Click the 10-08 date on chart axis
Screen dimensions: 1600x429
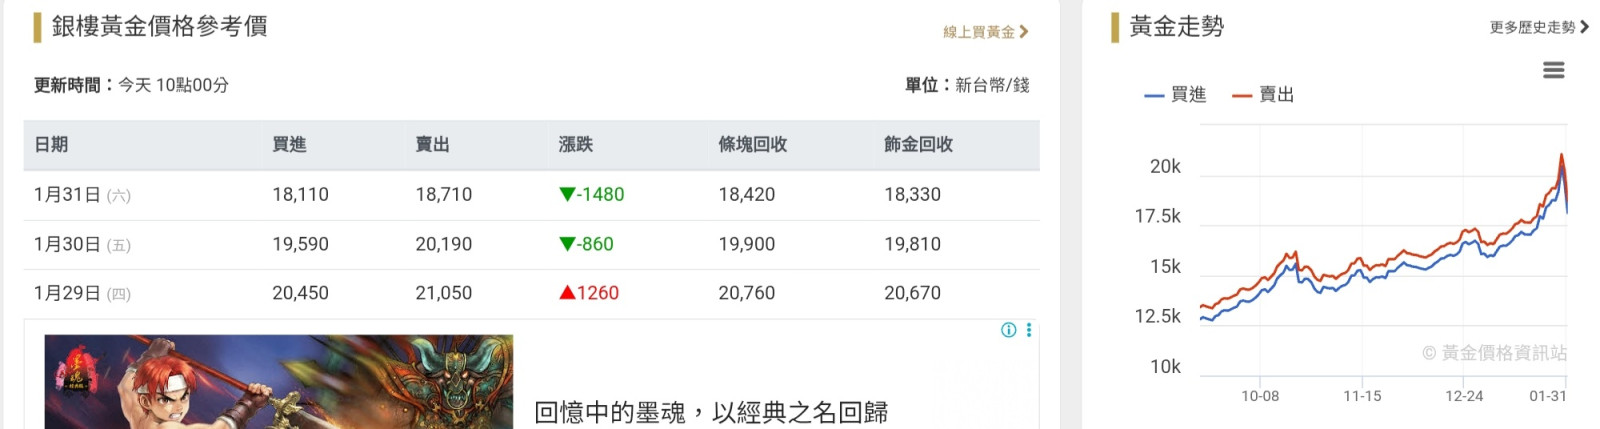coord(1260,396)
